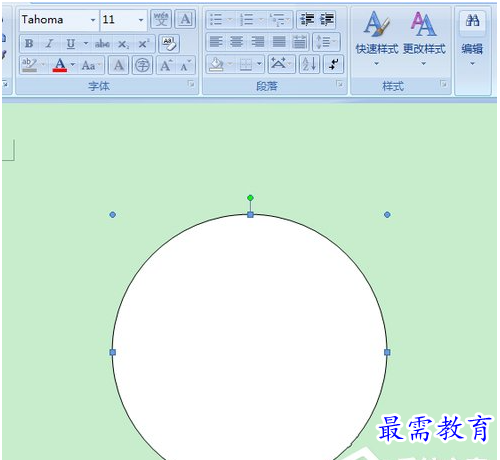Open borders dropdown arrow
The width and height of the screenshot is (500, 460).
pyautogui.click(x=259, y=64)
